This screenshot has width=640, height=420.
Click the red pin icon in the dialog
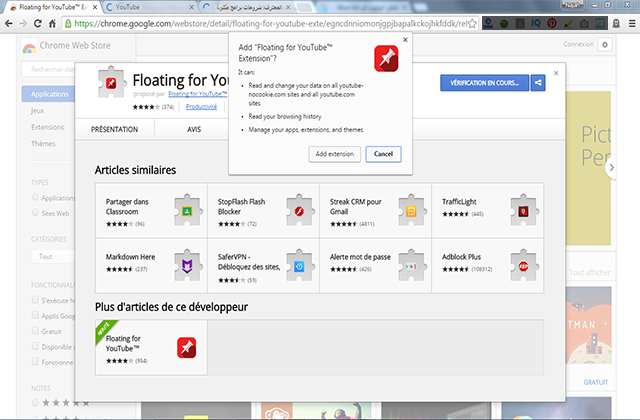[386, 58]
